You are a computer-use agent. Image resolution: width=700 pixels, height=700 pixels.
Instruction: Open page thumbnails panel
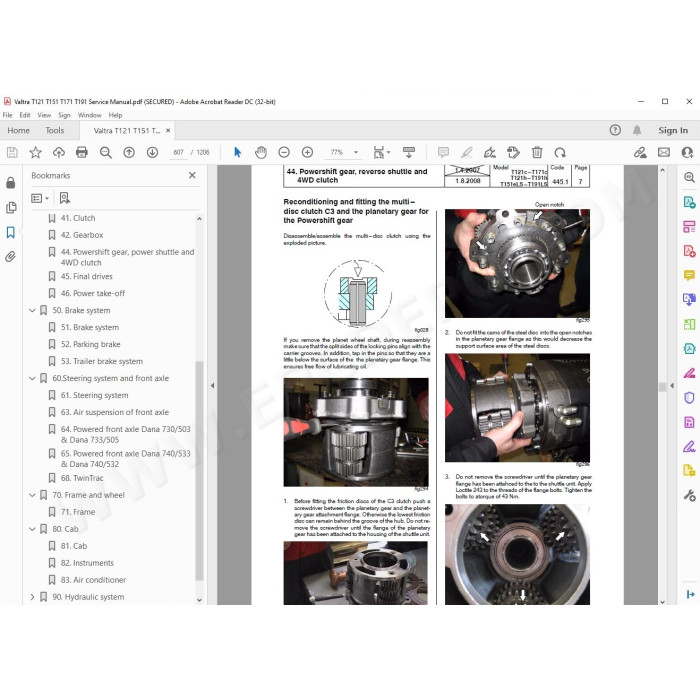[11, 208]
